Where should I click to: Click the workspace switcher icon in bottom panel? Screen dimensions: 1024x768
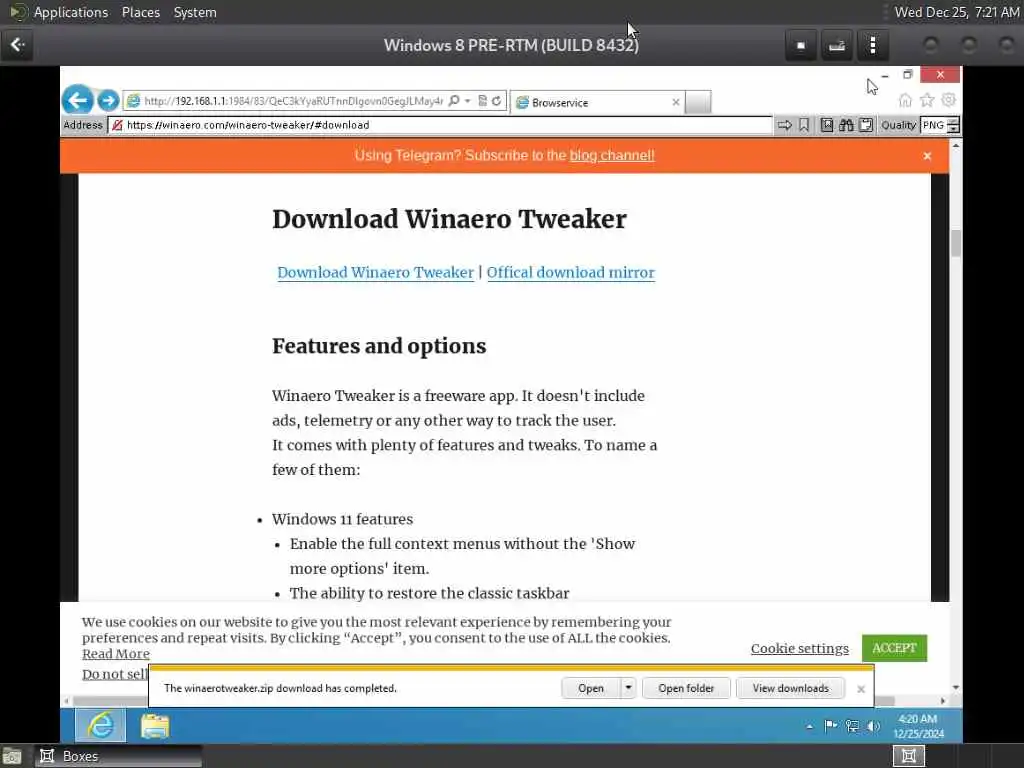[908, 756]
